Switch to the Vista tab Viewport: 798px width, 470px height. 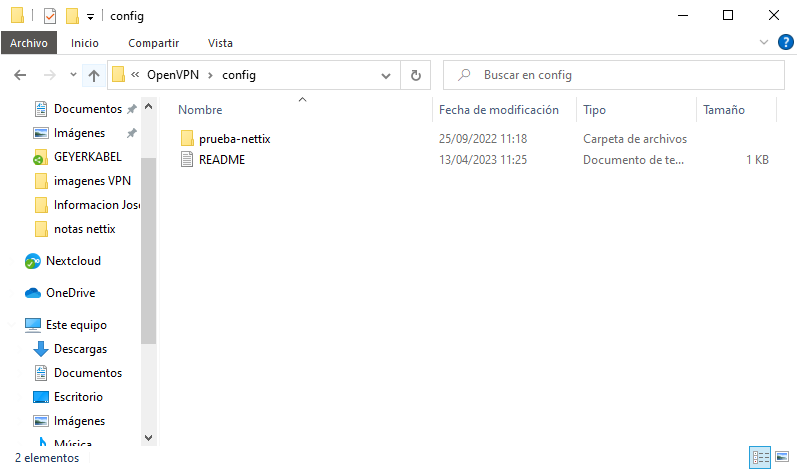click(x=220, y=43)
